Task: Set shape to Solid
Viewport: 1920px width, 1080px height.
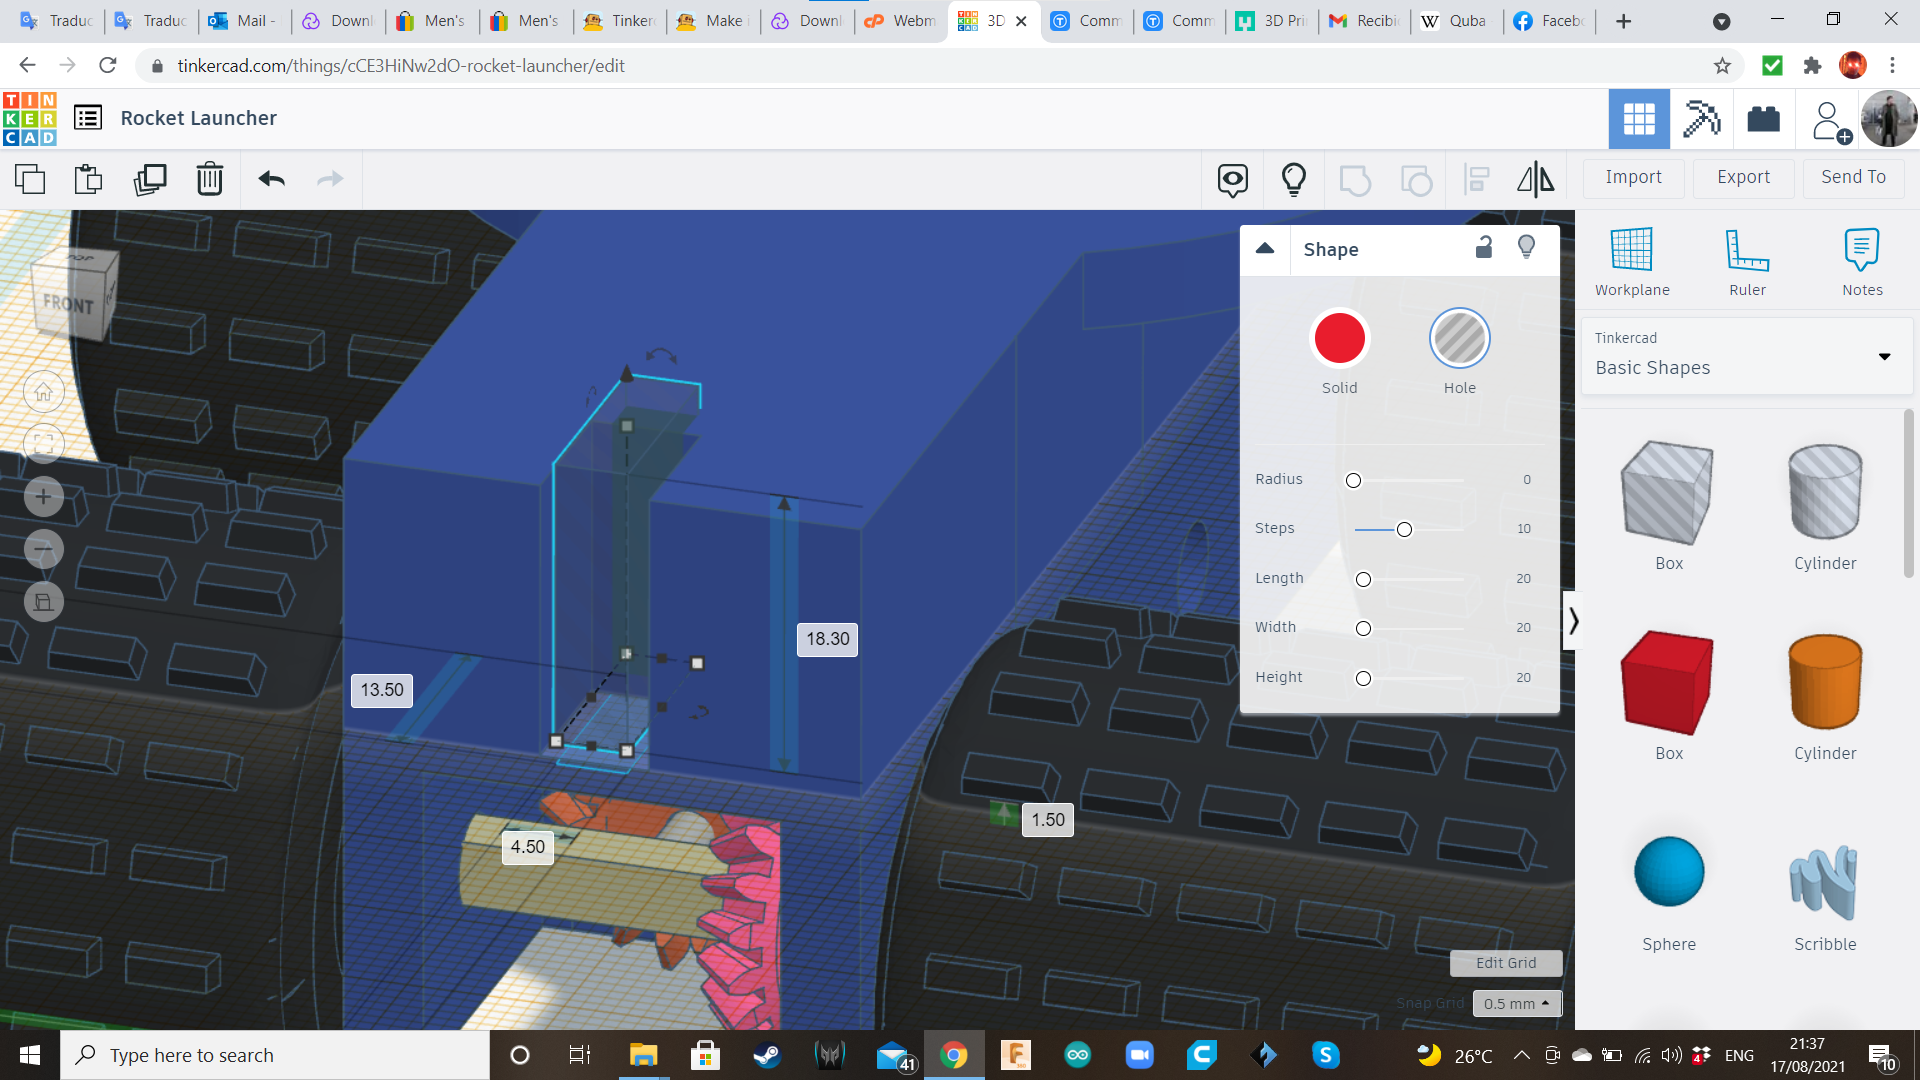Action: [1339, 339]
